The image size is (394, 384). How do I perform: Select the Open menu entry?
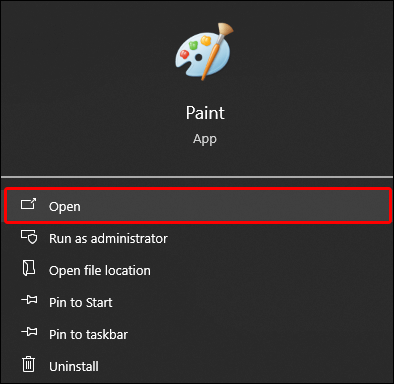(x=198, y=206)
